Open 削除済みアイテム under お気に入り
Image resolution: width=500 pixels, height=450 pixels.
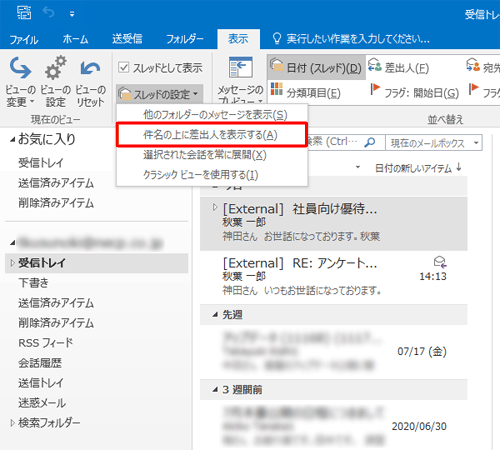pos(56,203)
